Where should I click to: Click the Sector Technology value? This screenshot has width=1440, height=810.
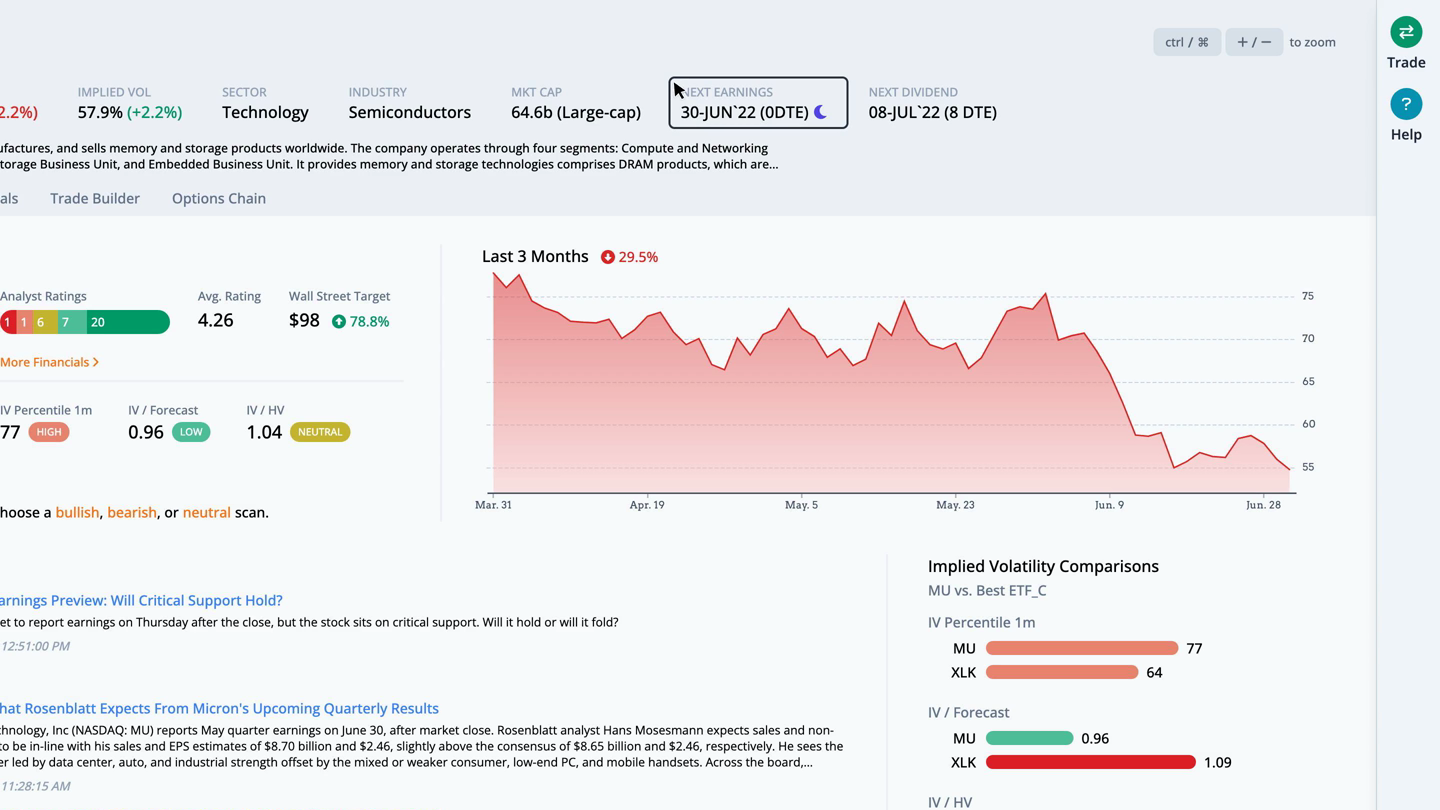coord(265,112)
